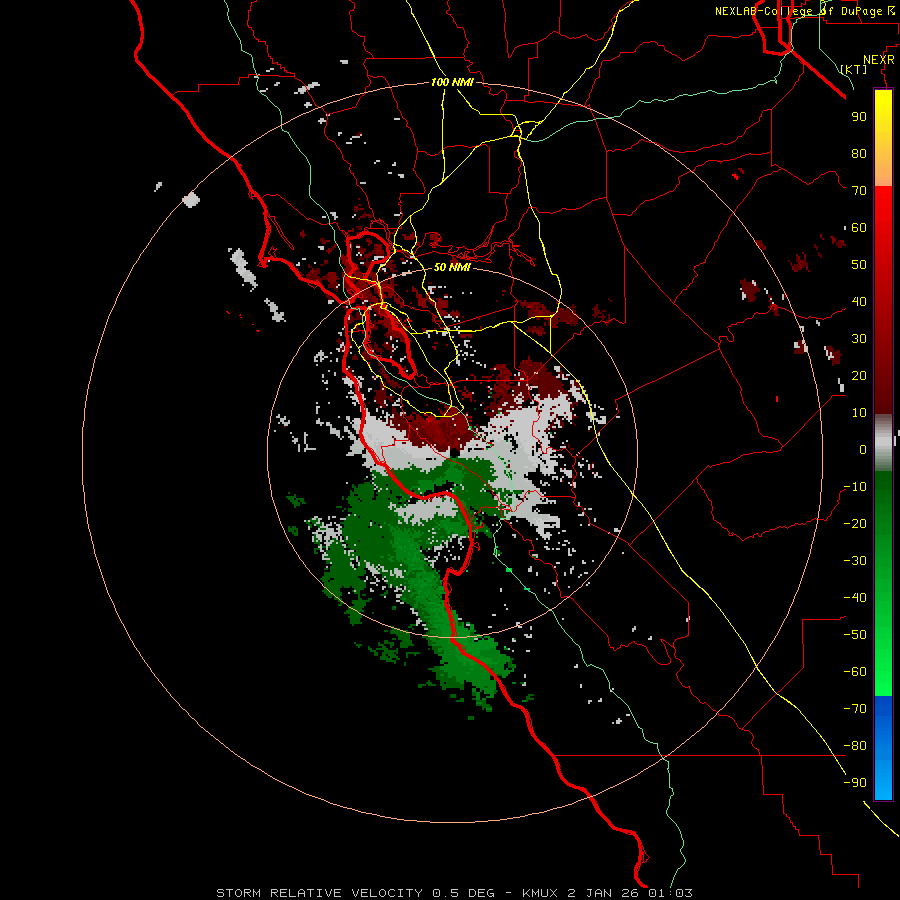Screen dimensions: 900x900
Task: Select the -70 value on the velocity scale
Action: click(855, 709)
